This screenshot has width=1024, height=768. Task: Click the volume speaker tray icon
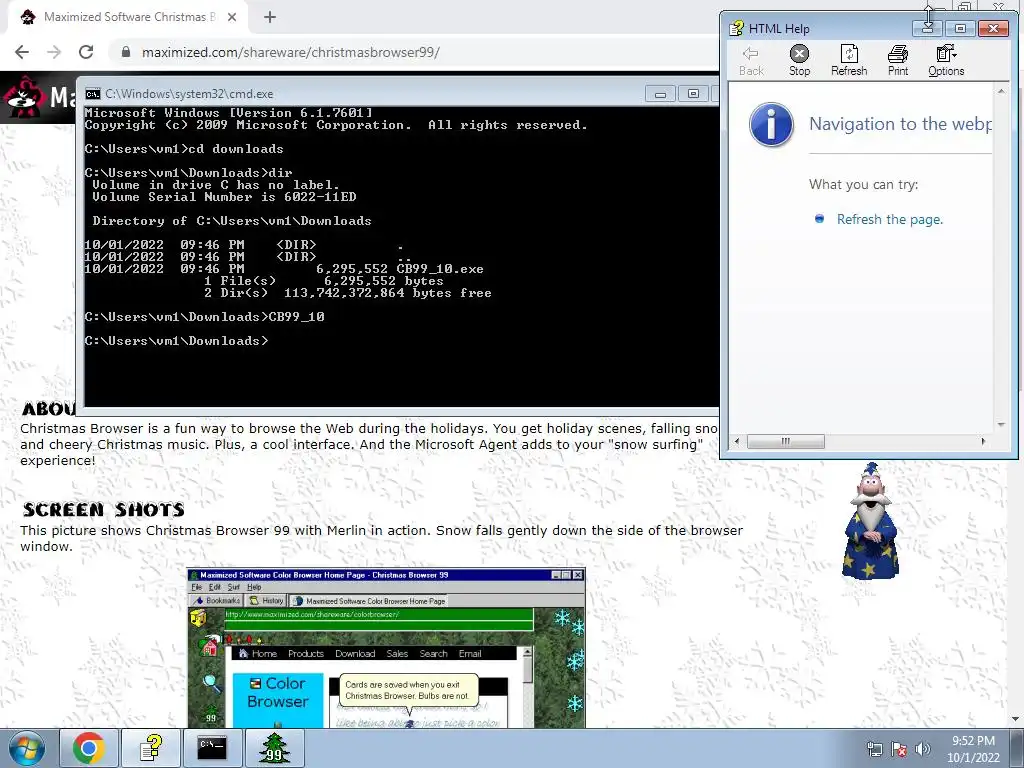pos(923,749)
